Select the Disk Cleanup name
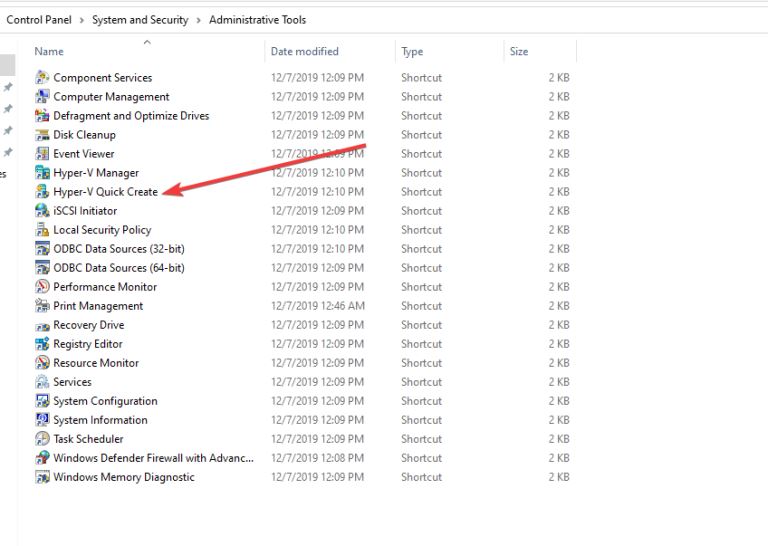Viewport: 768px width, 546px height. [x=84, y=135]
